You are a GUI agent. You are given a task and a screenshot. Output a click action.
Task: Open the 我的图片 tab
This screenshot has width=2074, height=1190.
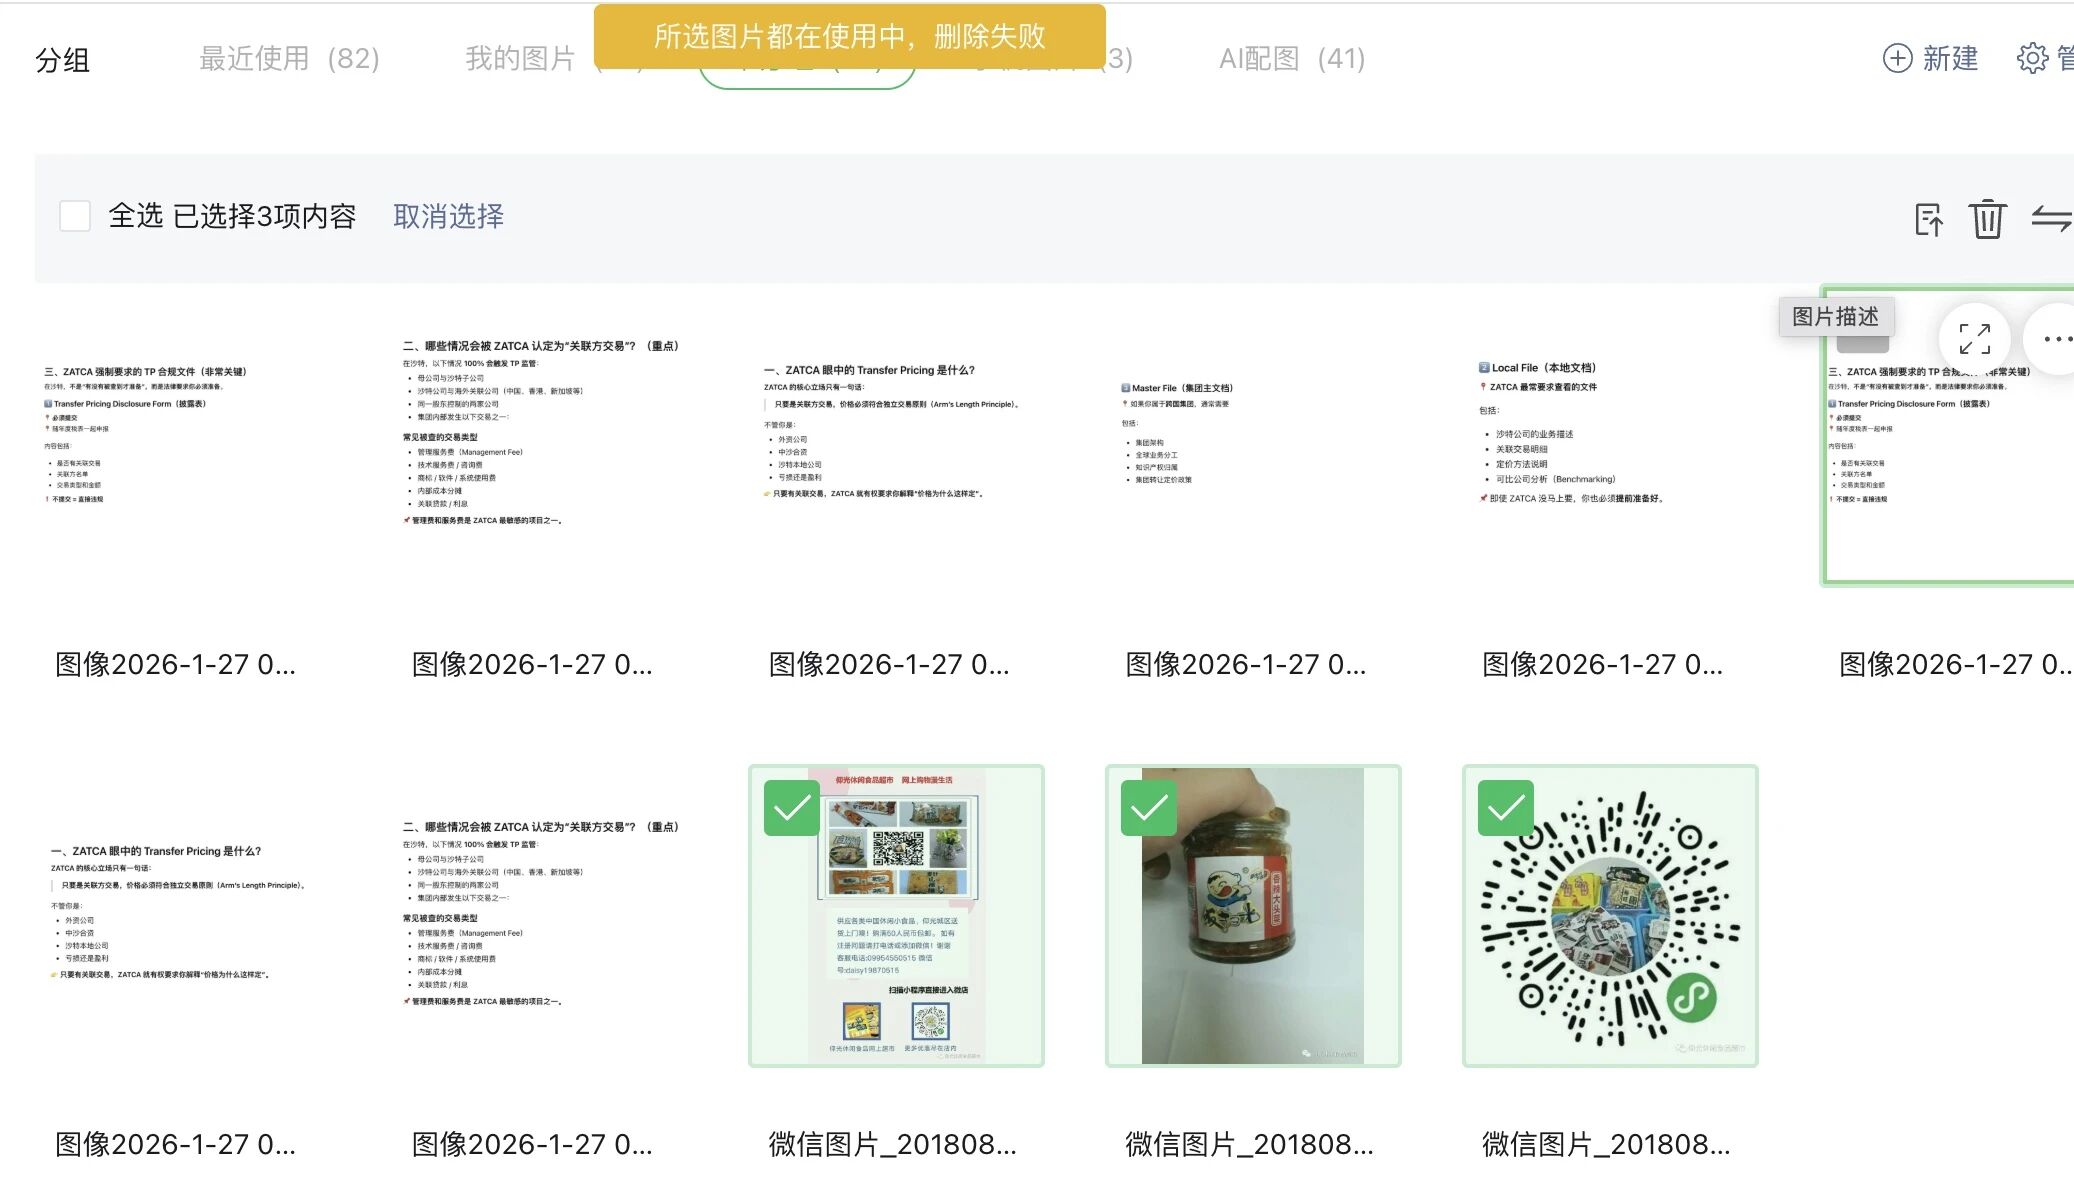pyautogui.click(x=520, y=59)
